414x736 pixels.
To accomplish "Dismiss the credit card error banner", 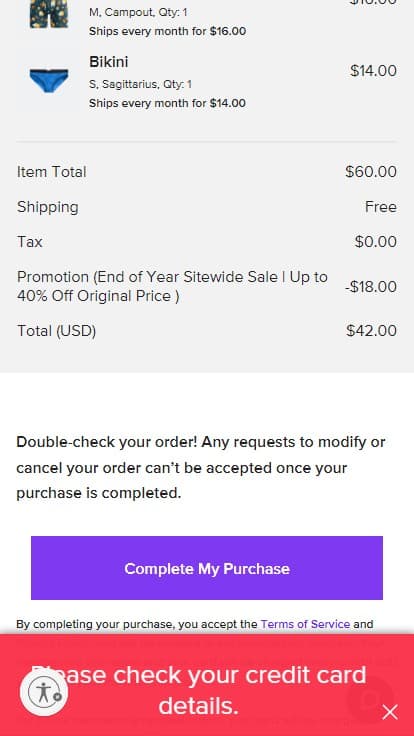I will pos(390,712).
